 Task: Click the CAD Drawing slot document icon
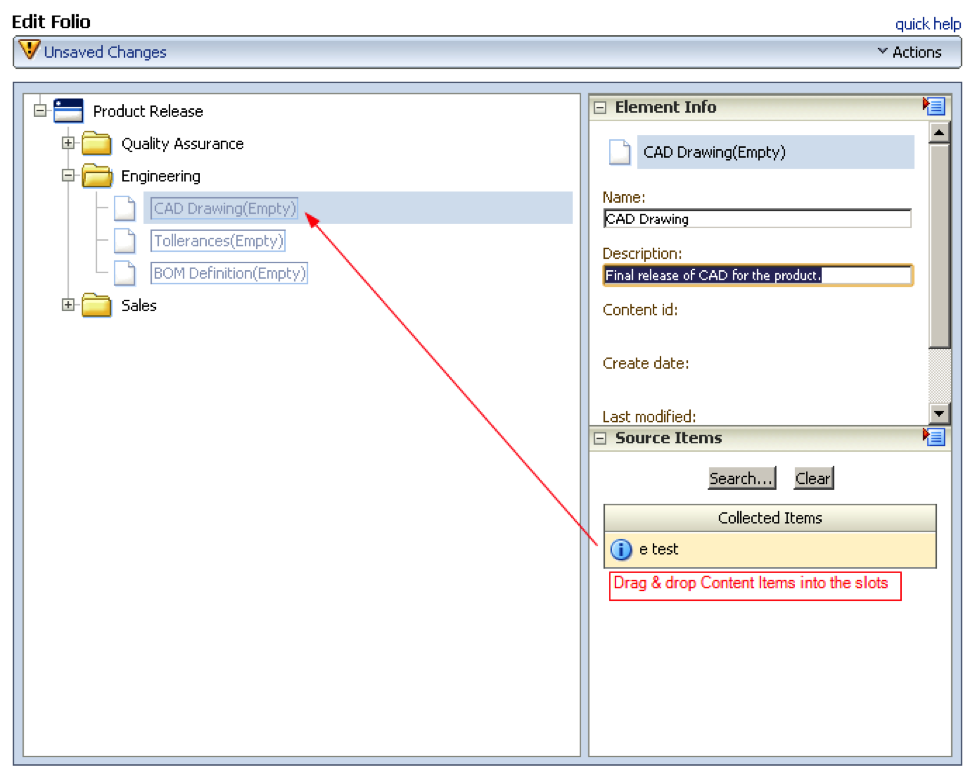click(x=125, y=208)
